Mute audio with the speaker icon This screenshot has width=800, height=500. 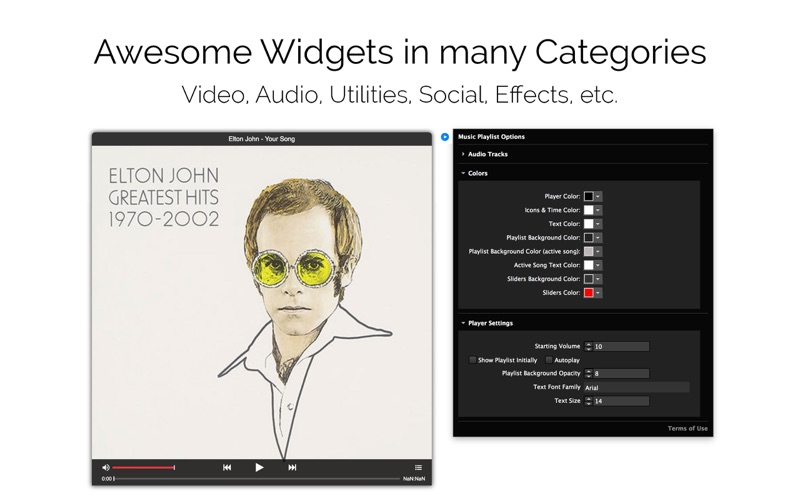105,467
